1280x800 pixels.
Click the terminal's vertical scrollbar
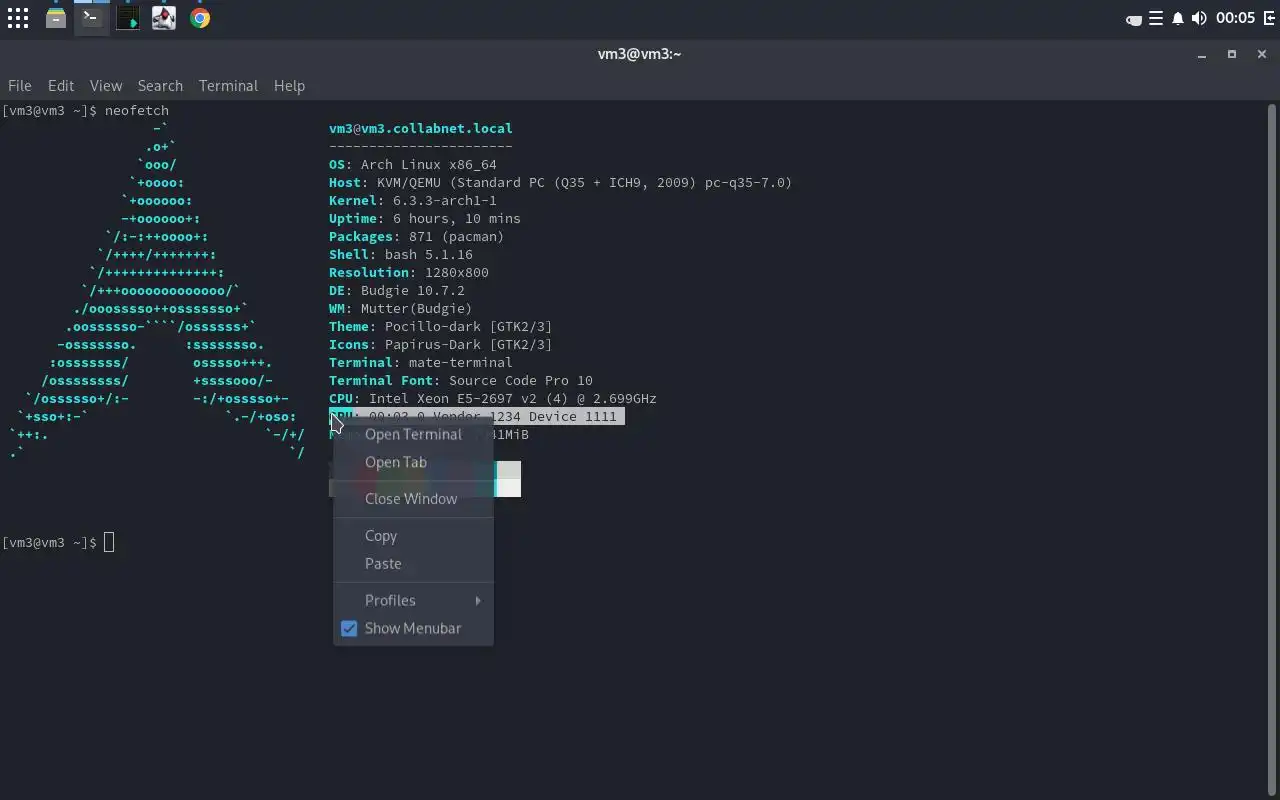tap(1272, 450)
